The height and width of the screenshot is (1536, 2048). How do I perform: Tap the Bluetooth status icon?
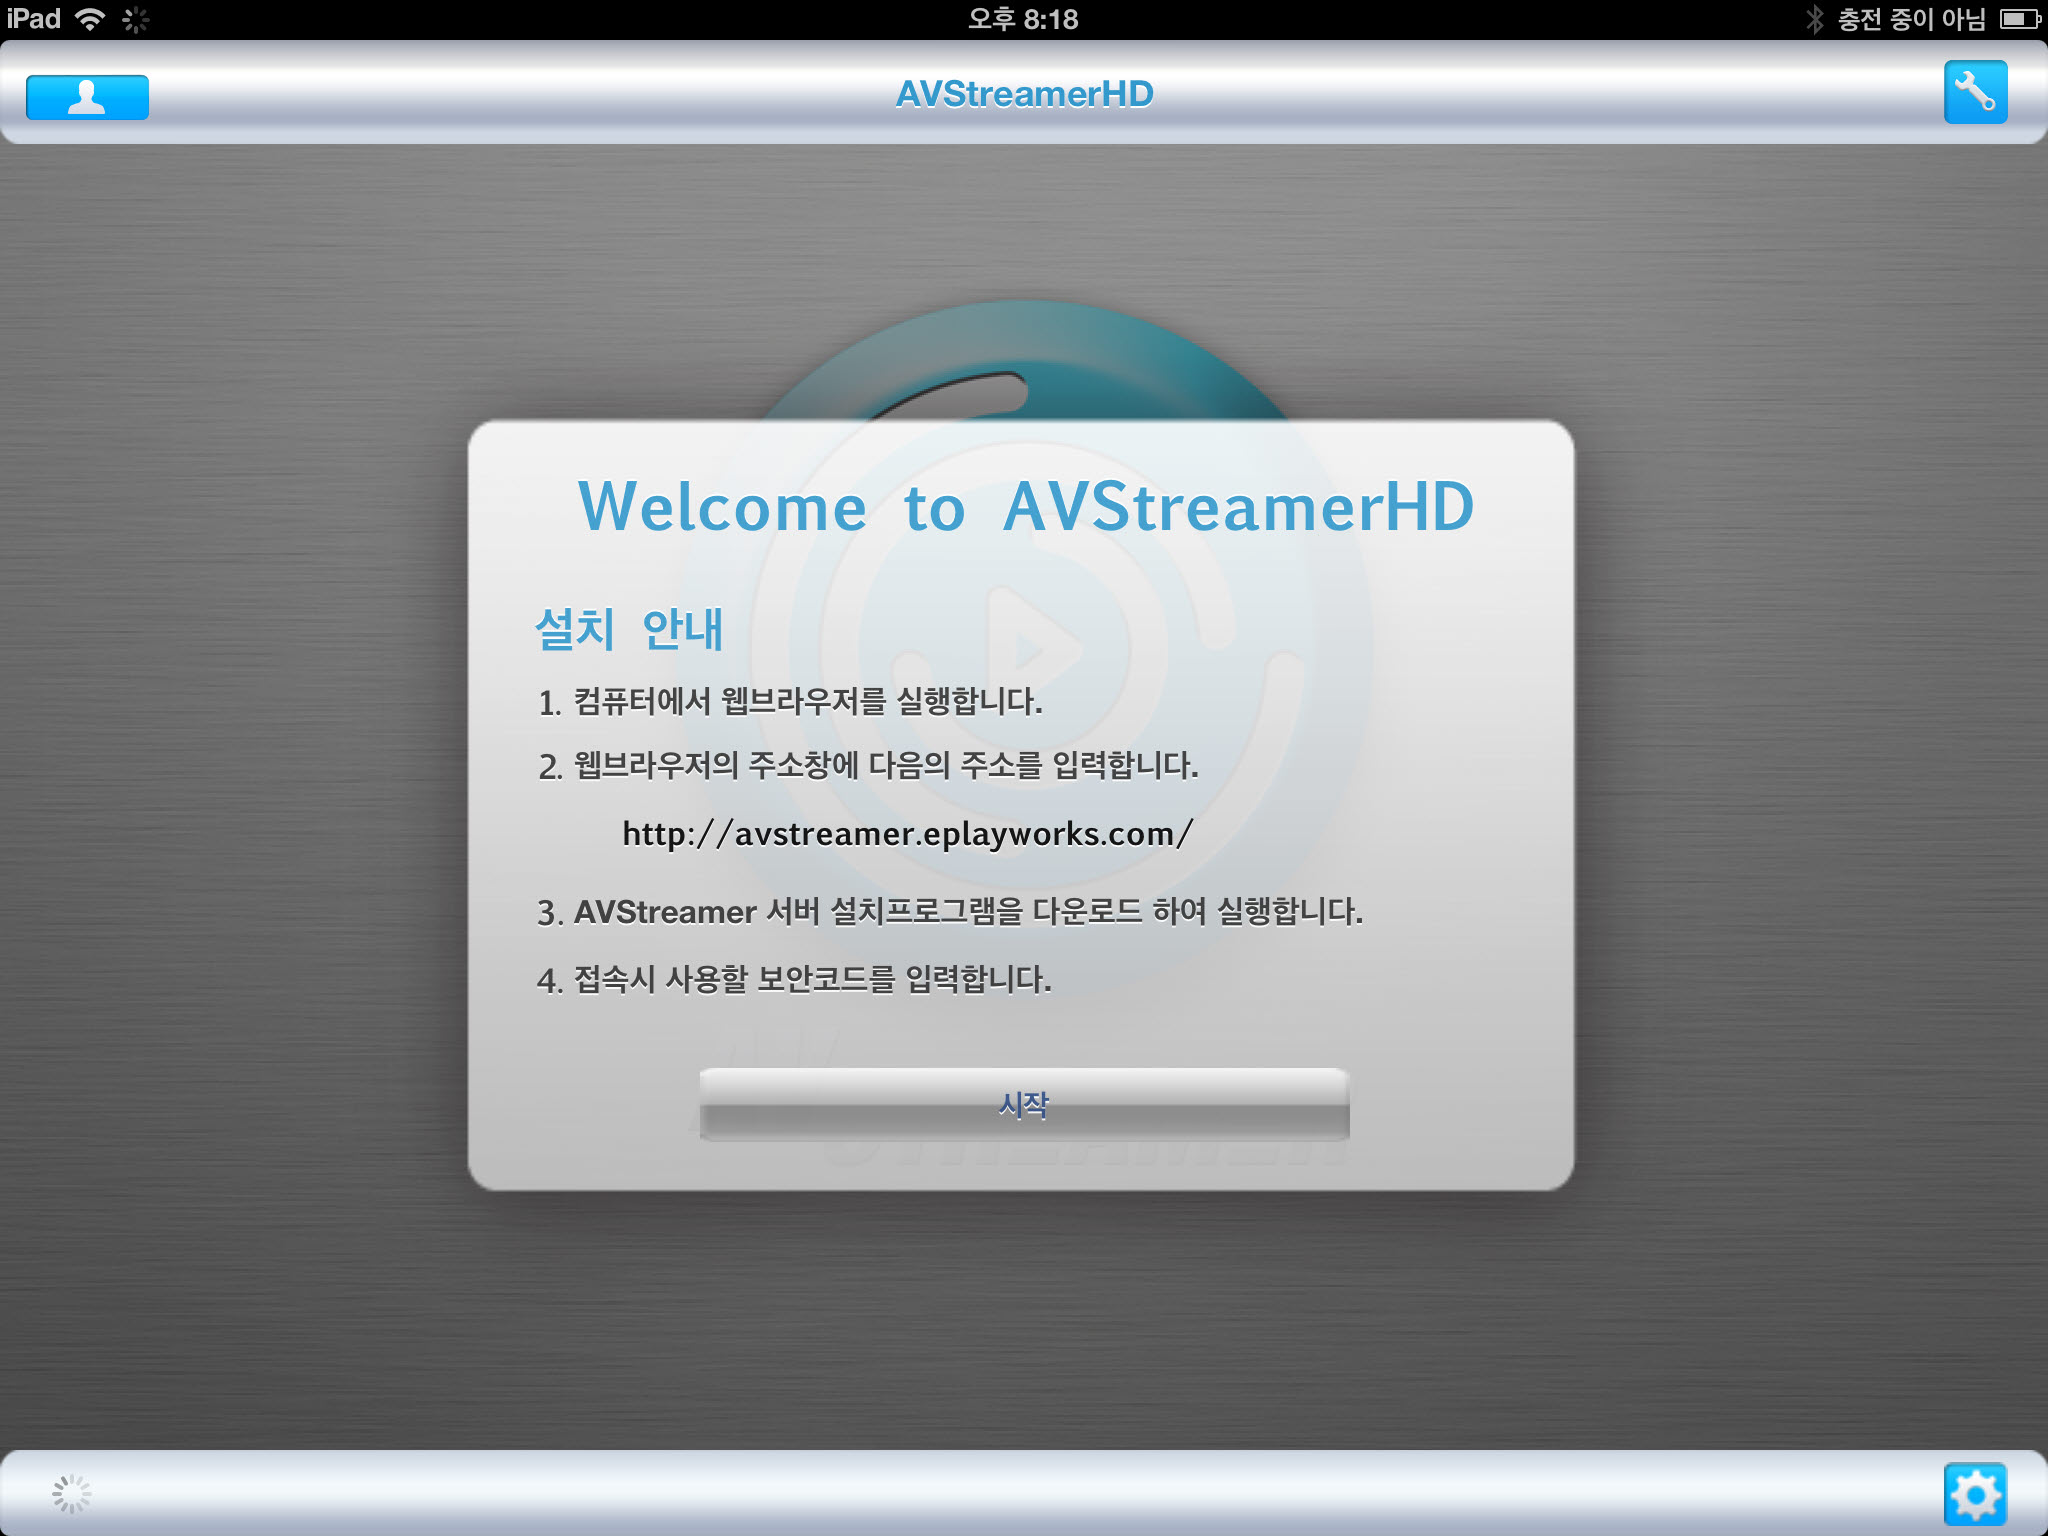click(x=1815, y=19)
